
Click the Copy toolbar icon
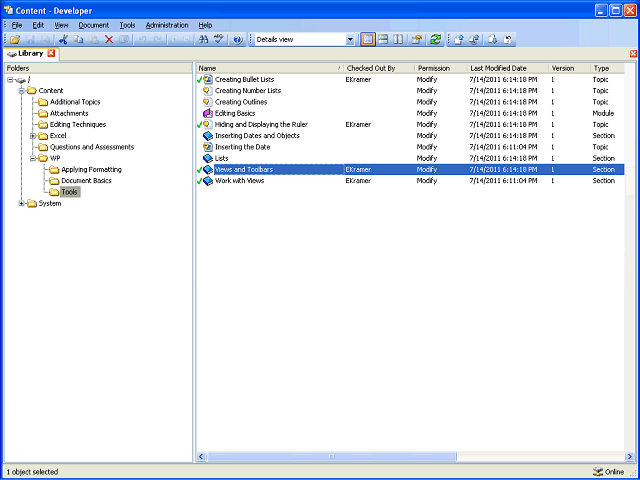click(78, 40)
